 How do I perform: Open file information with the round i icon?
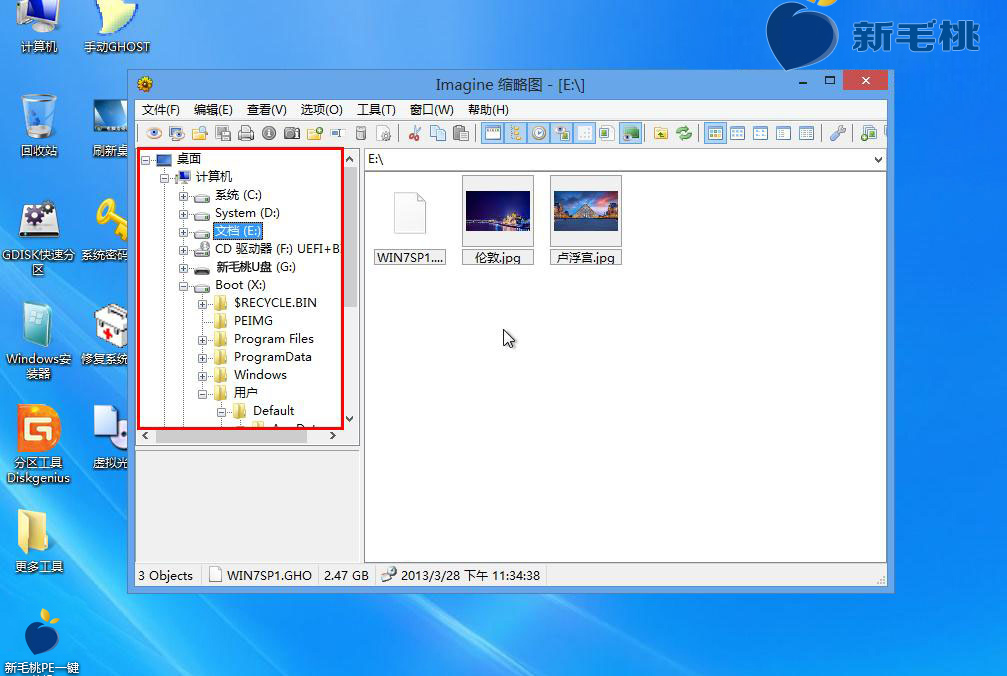tap(269, 134)
